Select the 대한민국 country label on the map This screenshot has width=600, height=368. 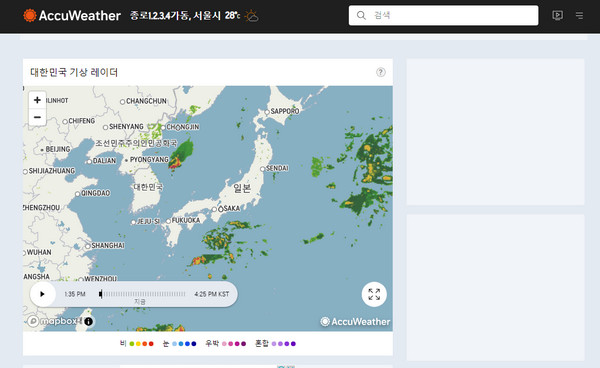point(148,187)
